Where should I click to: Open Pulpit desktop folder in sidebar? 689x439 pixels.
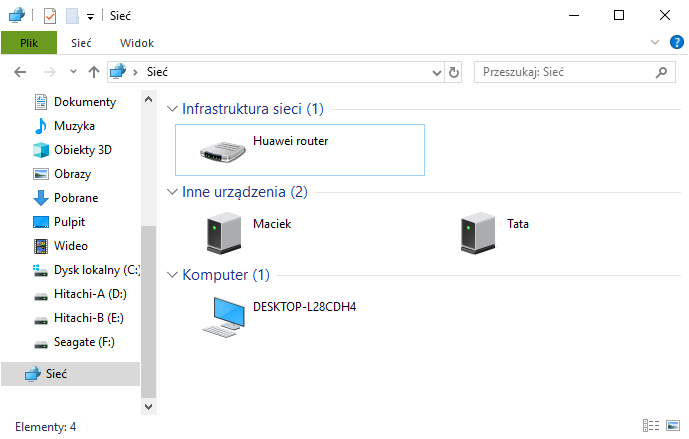[x=59, y=222]
